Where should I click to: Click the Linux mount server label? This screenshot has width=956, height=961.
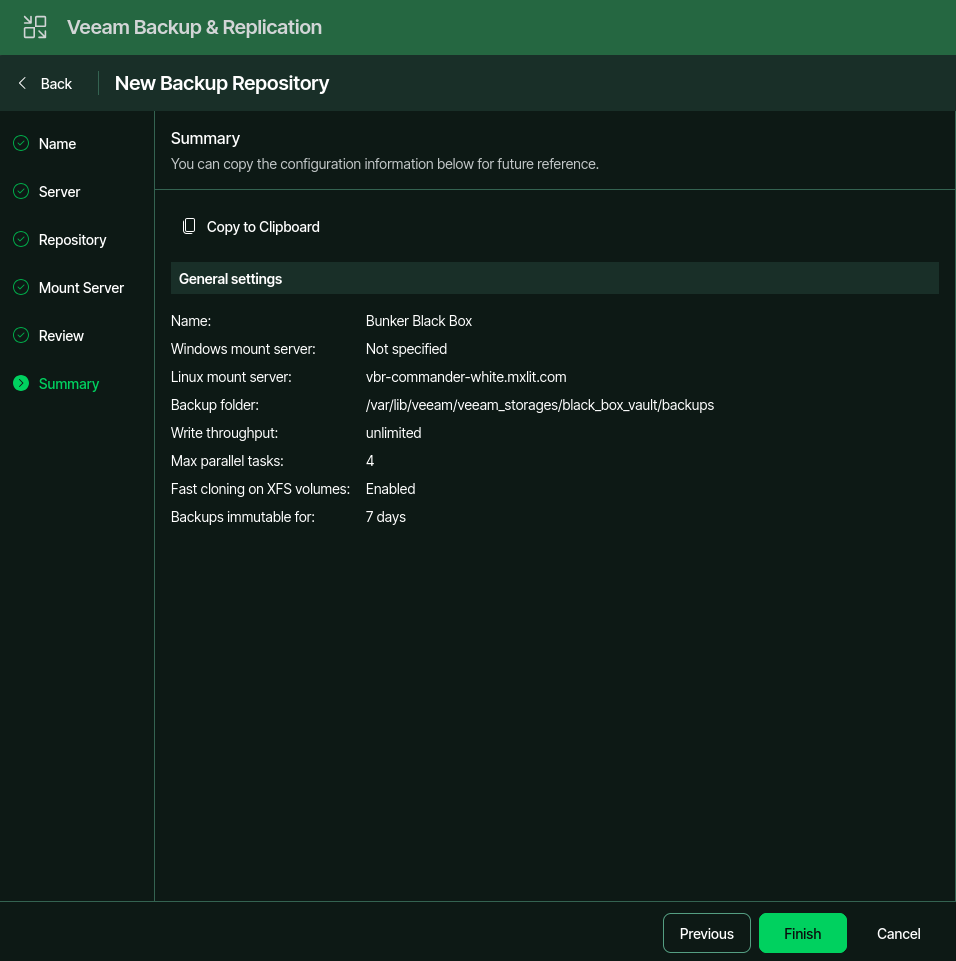point(231,377)
